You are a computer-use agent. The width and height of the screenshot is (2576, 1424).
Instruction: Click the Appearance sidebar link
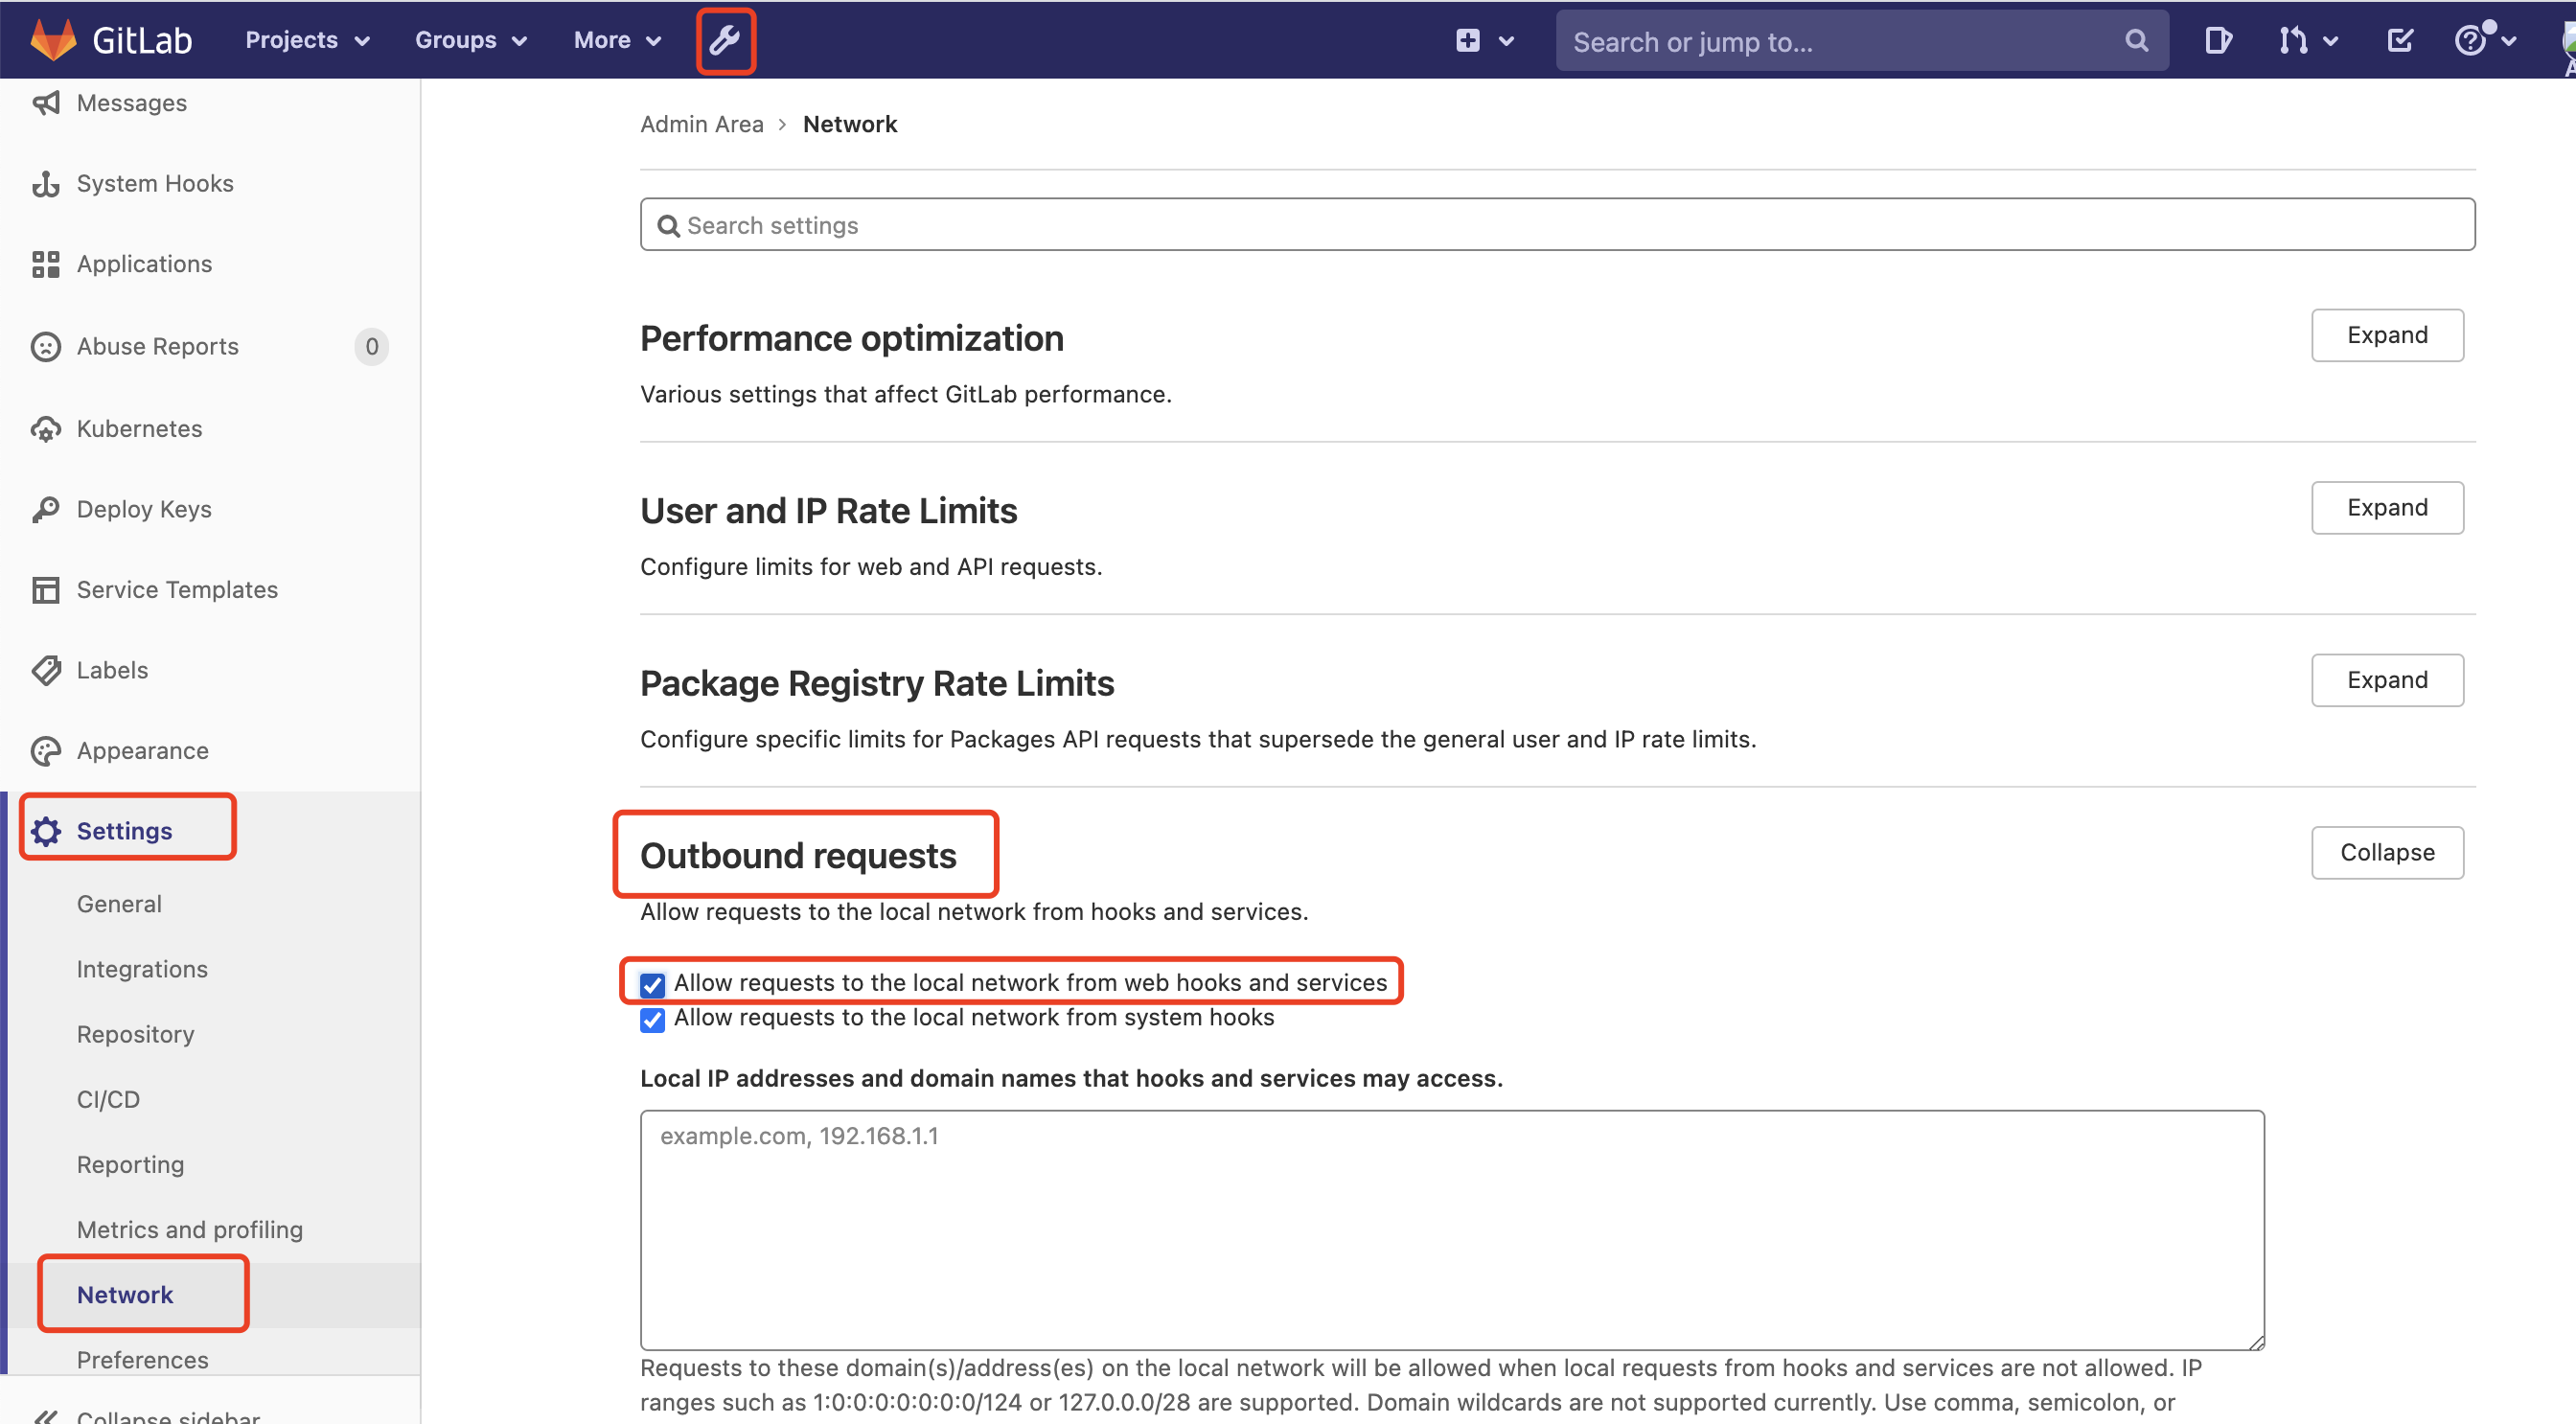(143, 751)
